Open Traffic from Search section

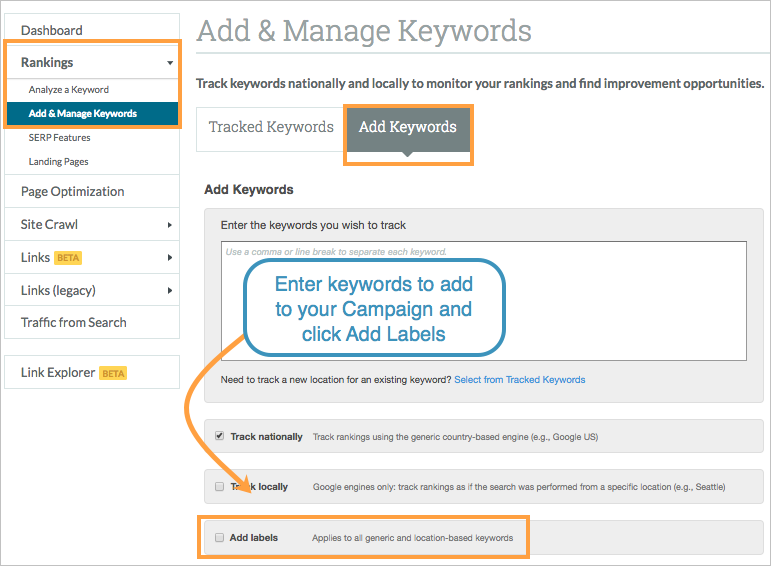pyautogui.click(x=74, y=323)
